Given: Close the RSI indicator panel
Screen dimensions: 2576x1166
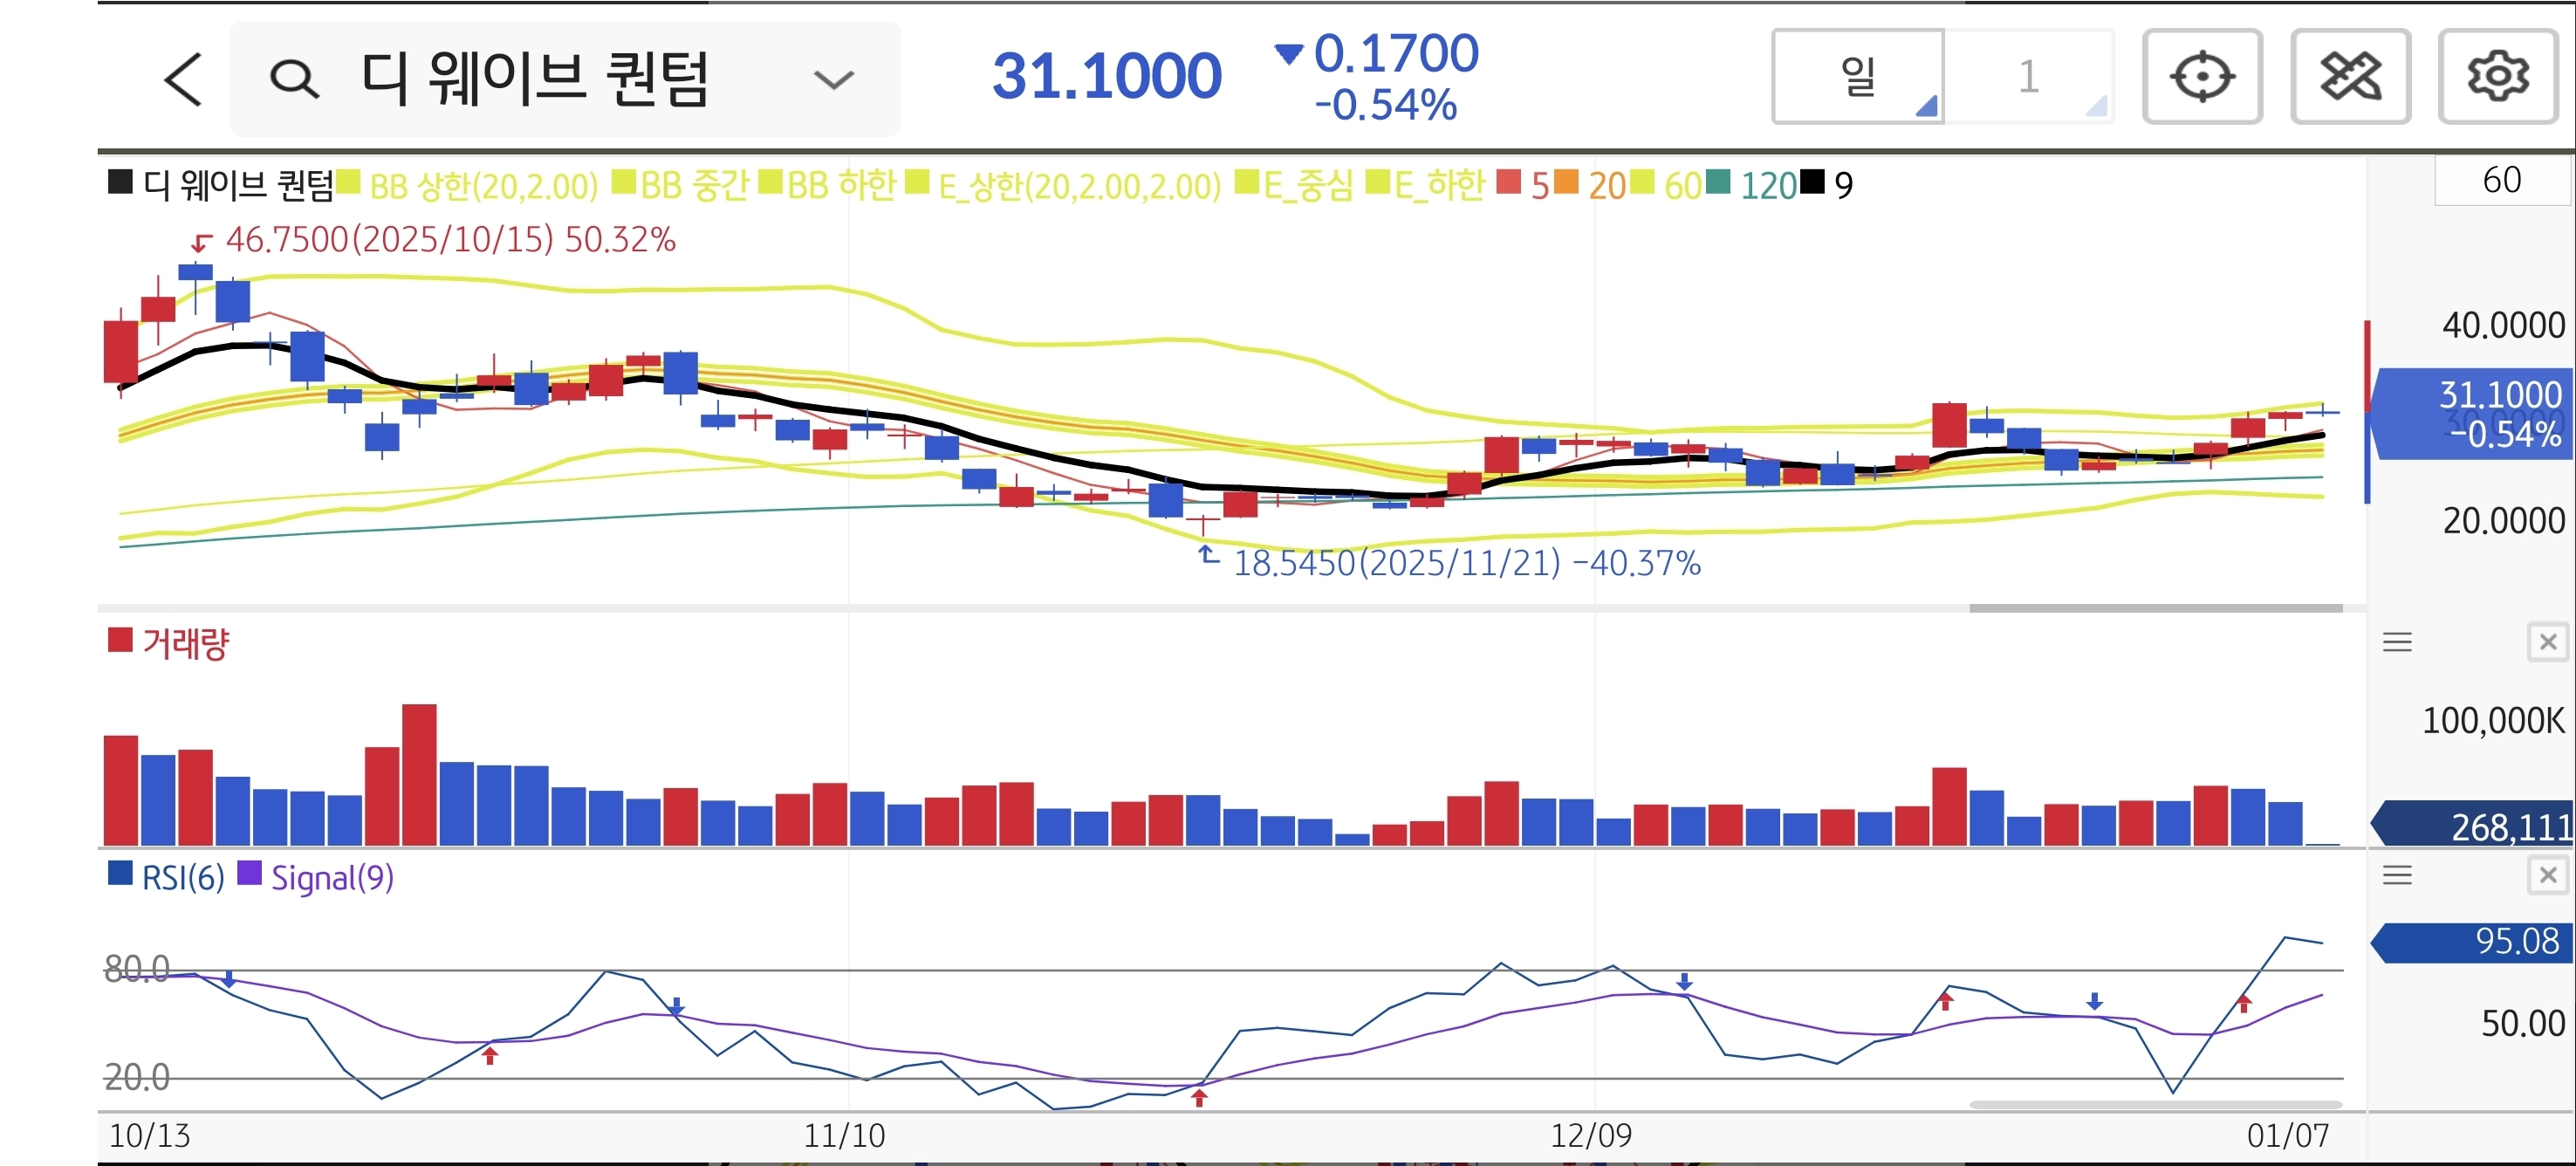Looking at the screenshot, I should pos(2547,876).
